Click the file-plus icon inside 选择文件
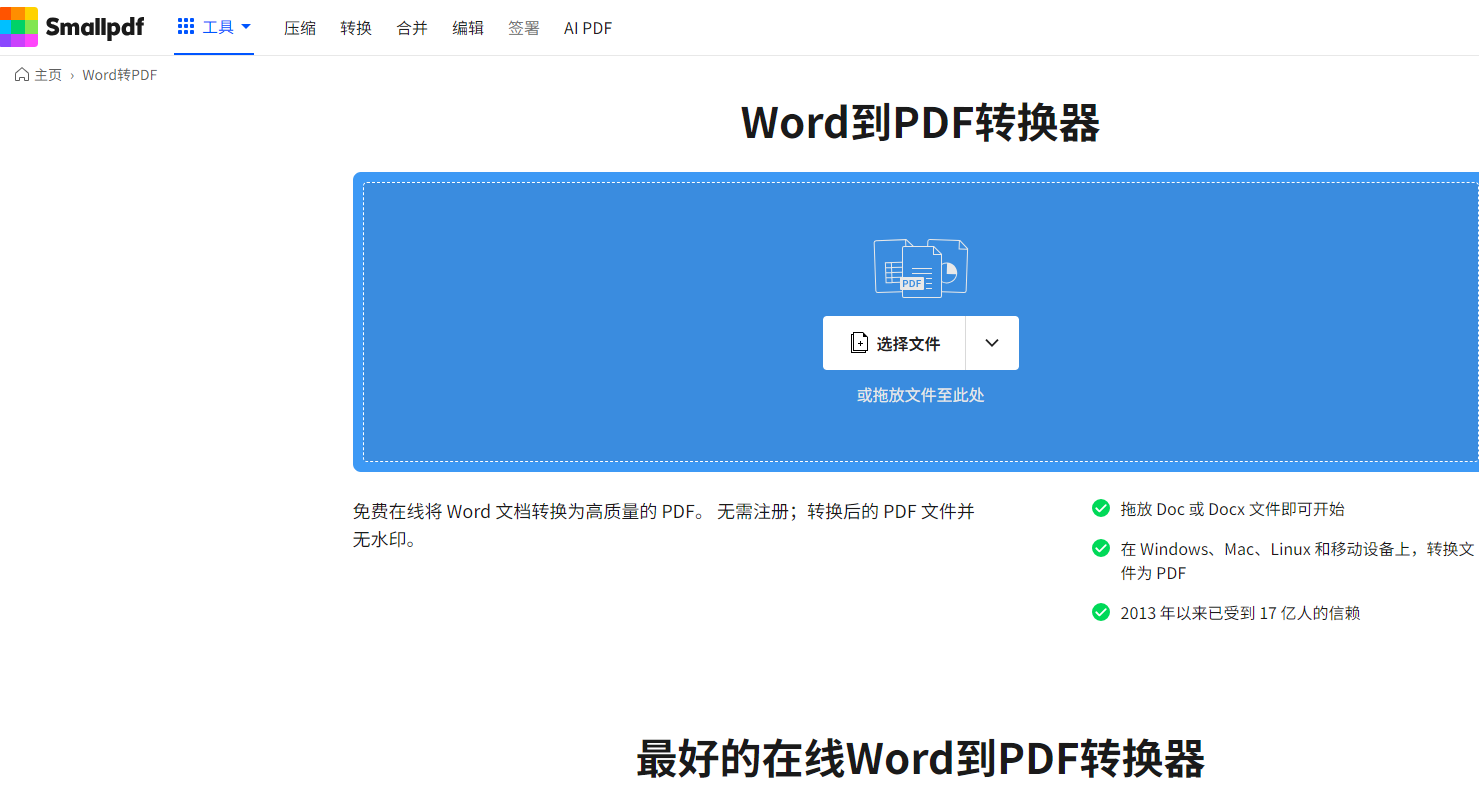Screen dimensions: 1479x804 859,343
